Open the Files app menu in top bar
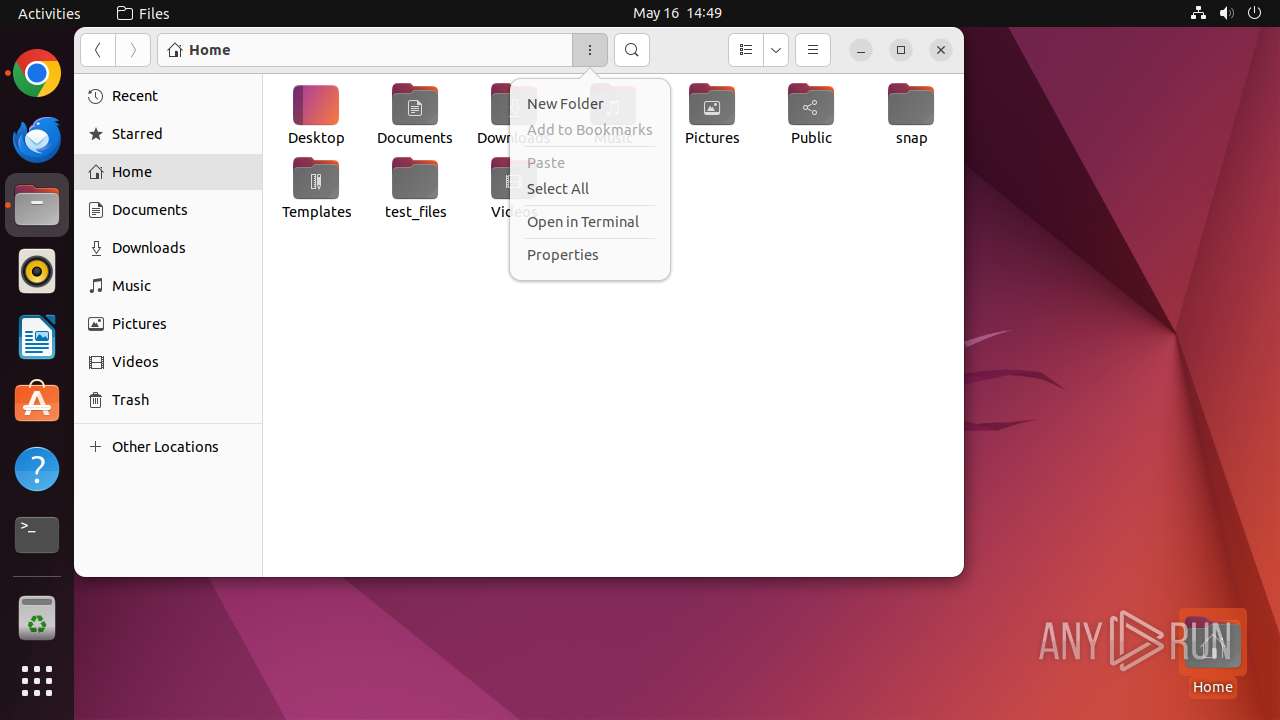1280x720 pixels. point(143,13)
